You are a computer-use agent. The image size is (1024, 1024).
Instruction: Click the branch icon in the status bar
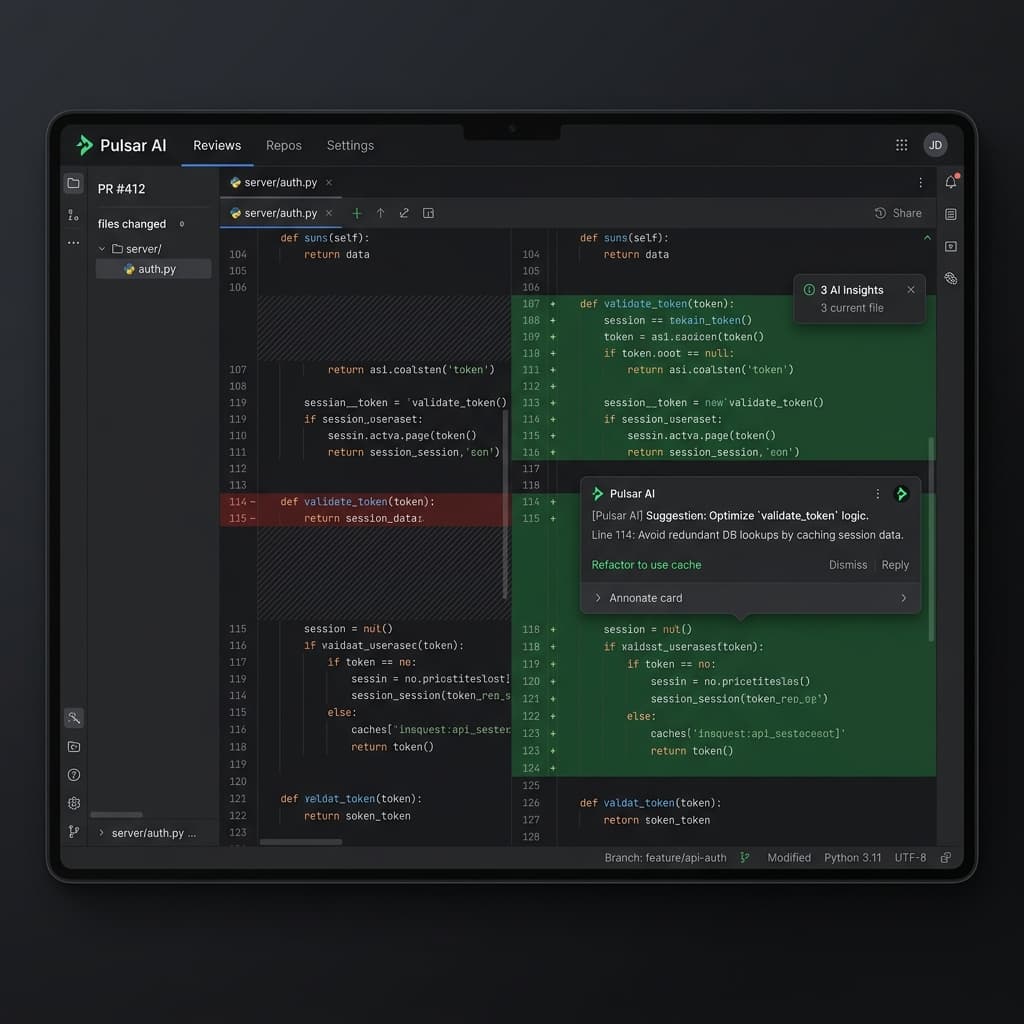coord(744,857)
